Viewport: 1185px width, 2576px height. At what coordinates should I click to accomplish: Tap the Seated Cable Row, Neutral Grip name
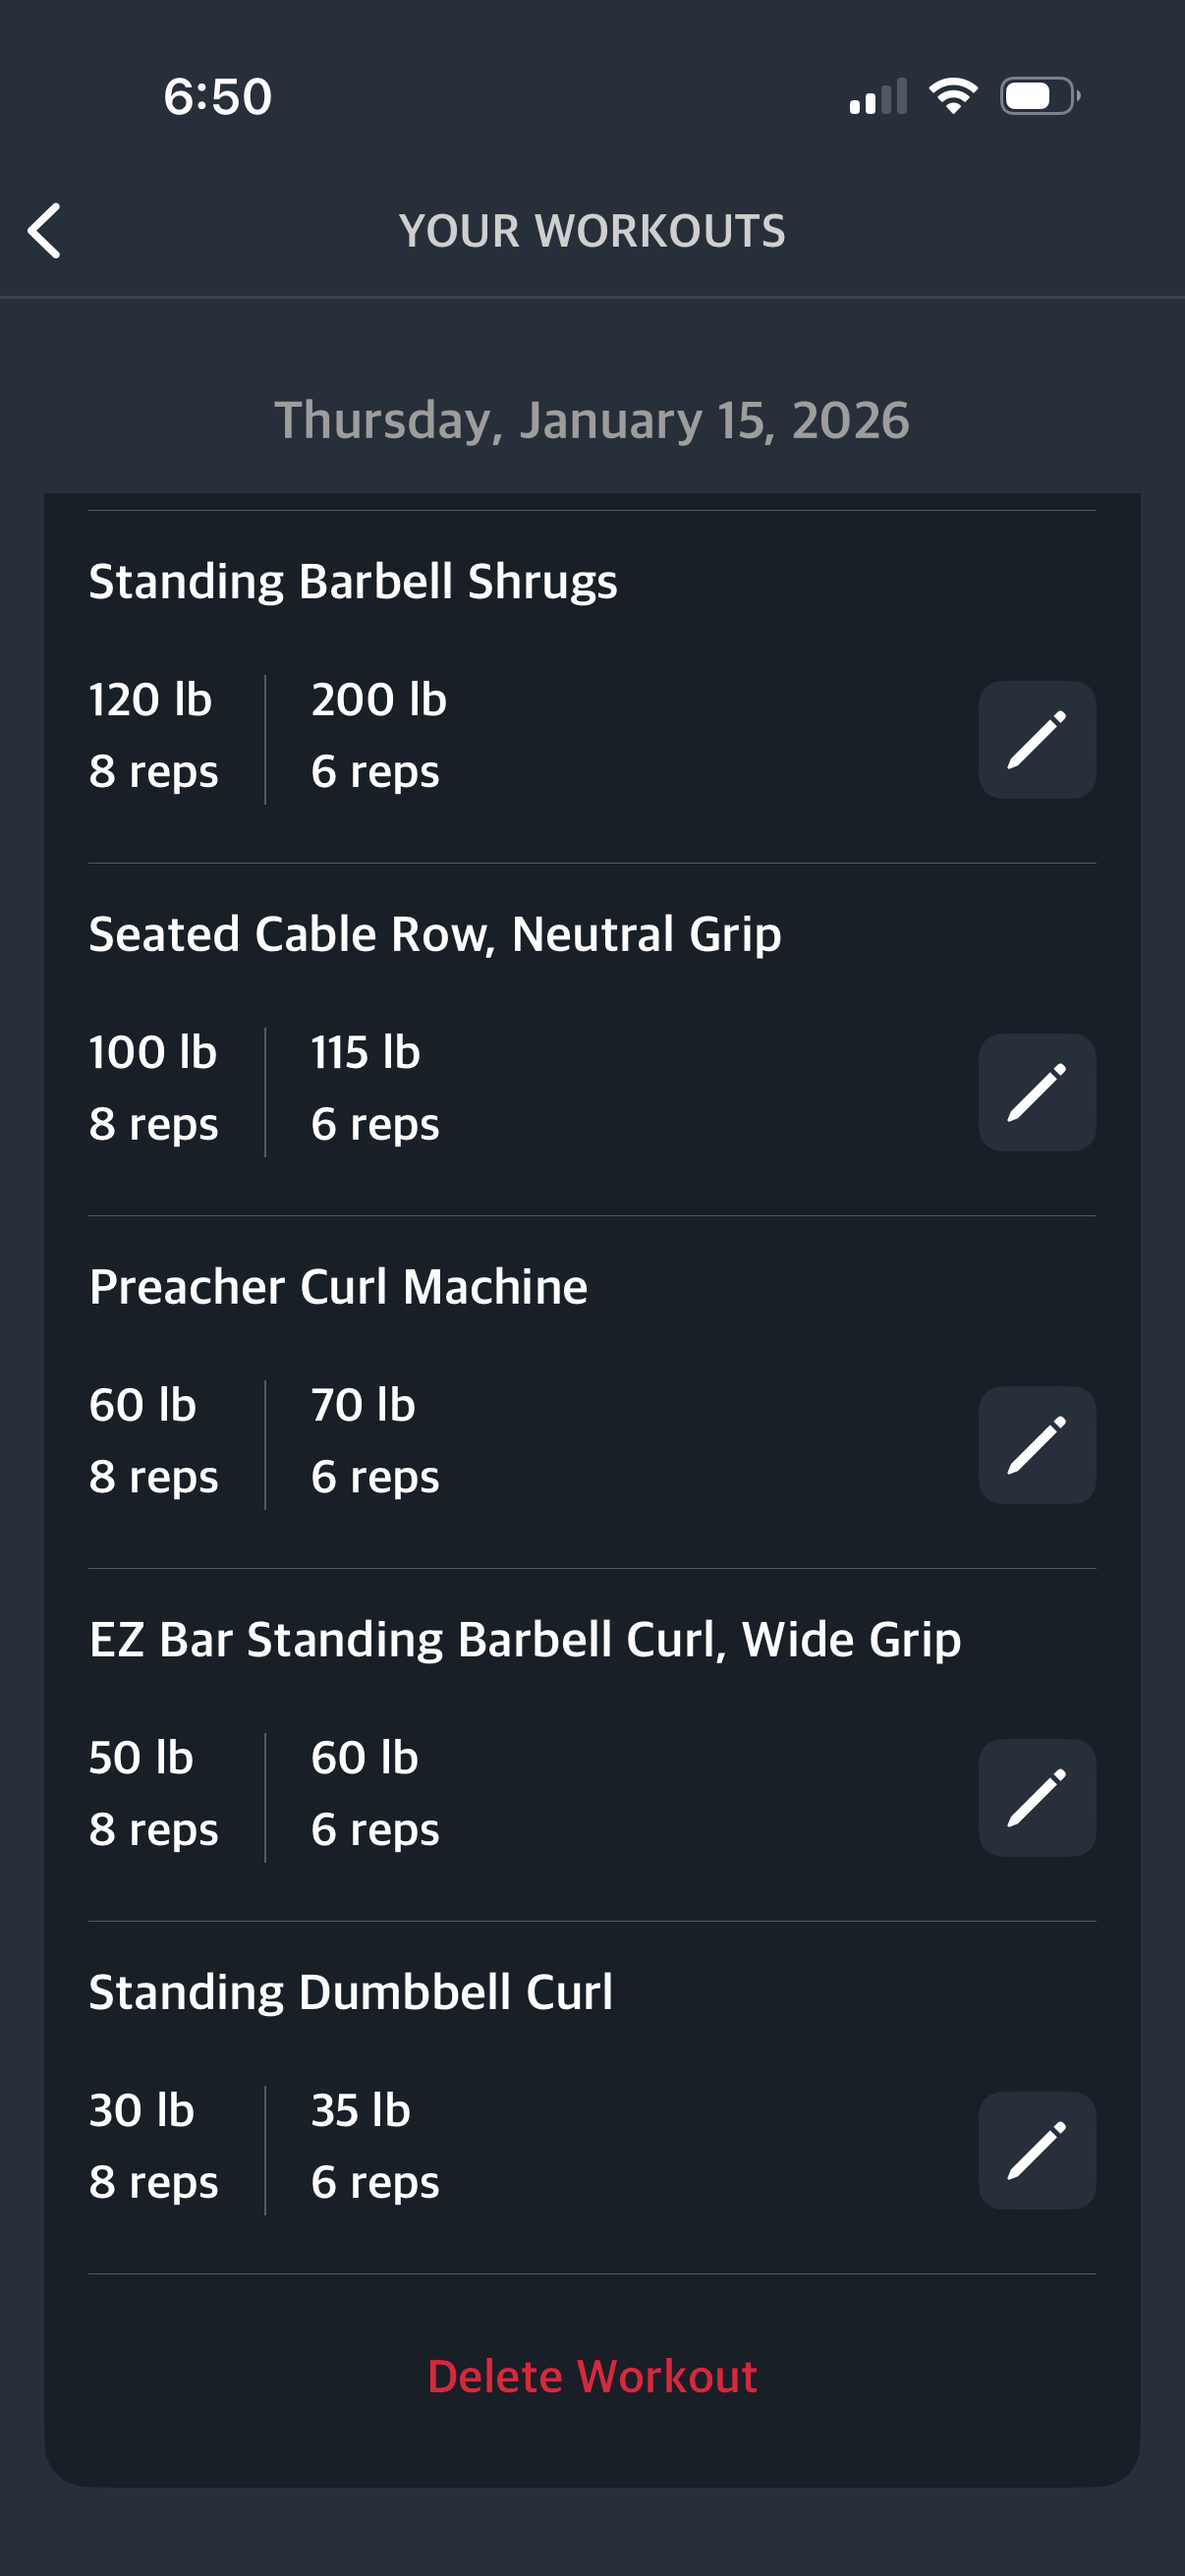[x=435, y=935]
